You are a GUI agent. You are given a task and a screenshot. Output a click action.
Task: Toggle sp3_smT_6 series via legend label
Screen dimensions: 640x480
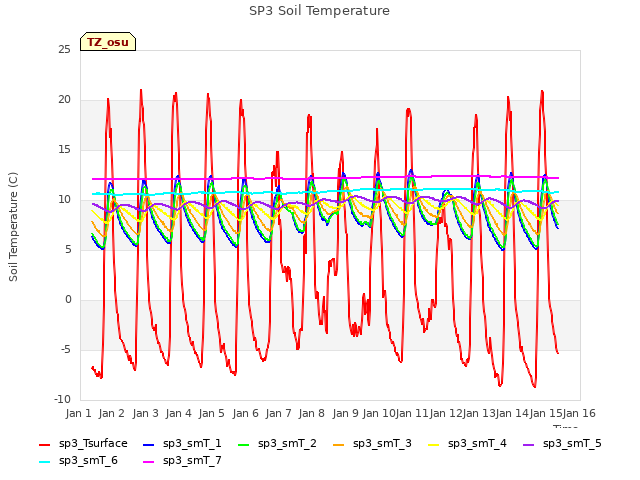point(88,461)
